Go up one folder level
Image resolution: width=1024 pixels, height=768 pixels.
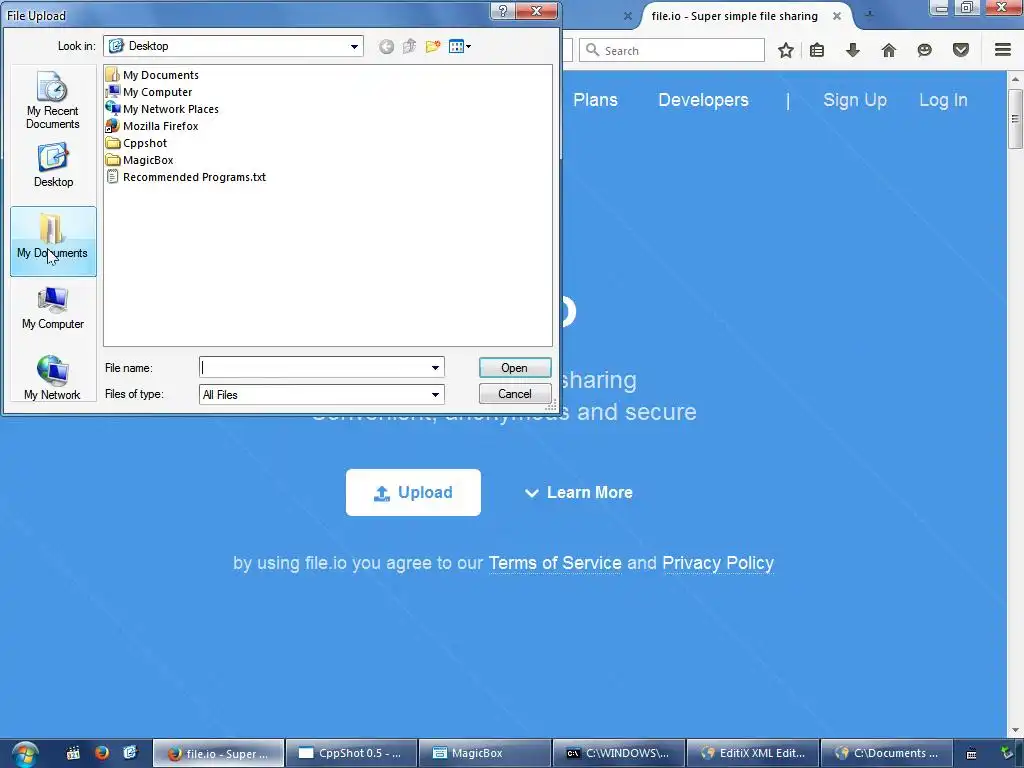pos(409,46)
